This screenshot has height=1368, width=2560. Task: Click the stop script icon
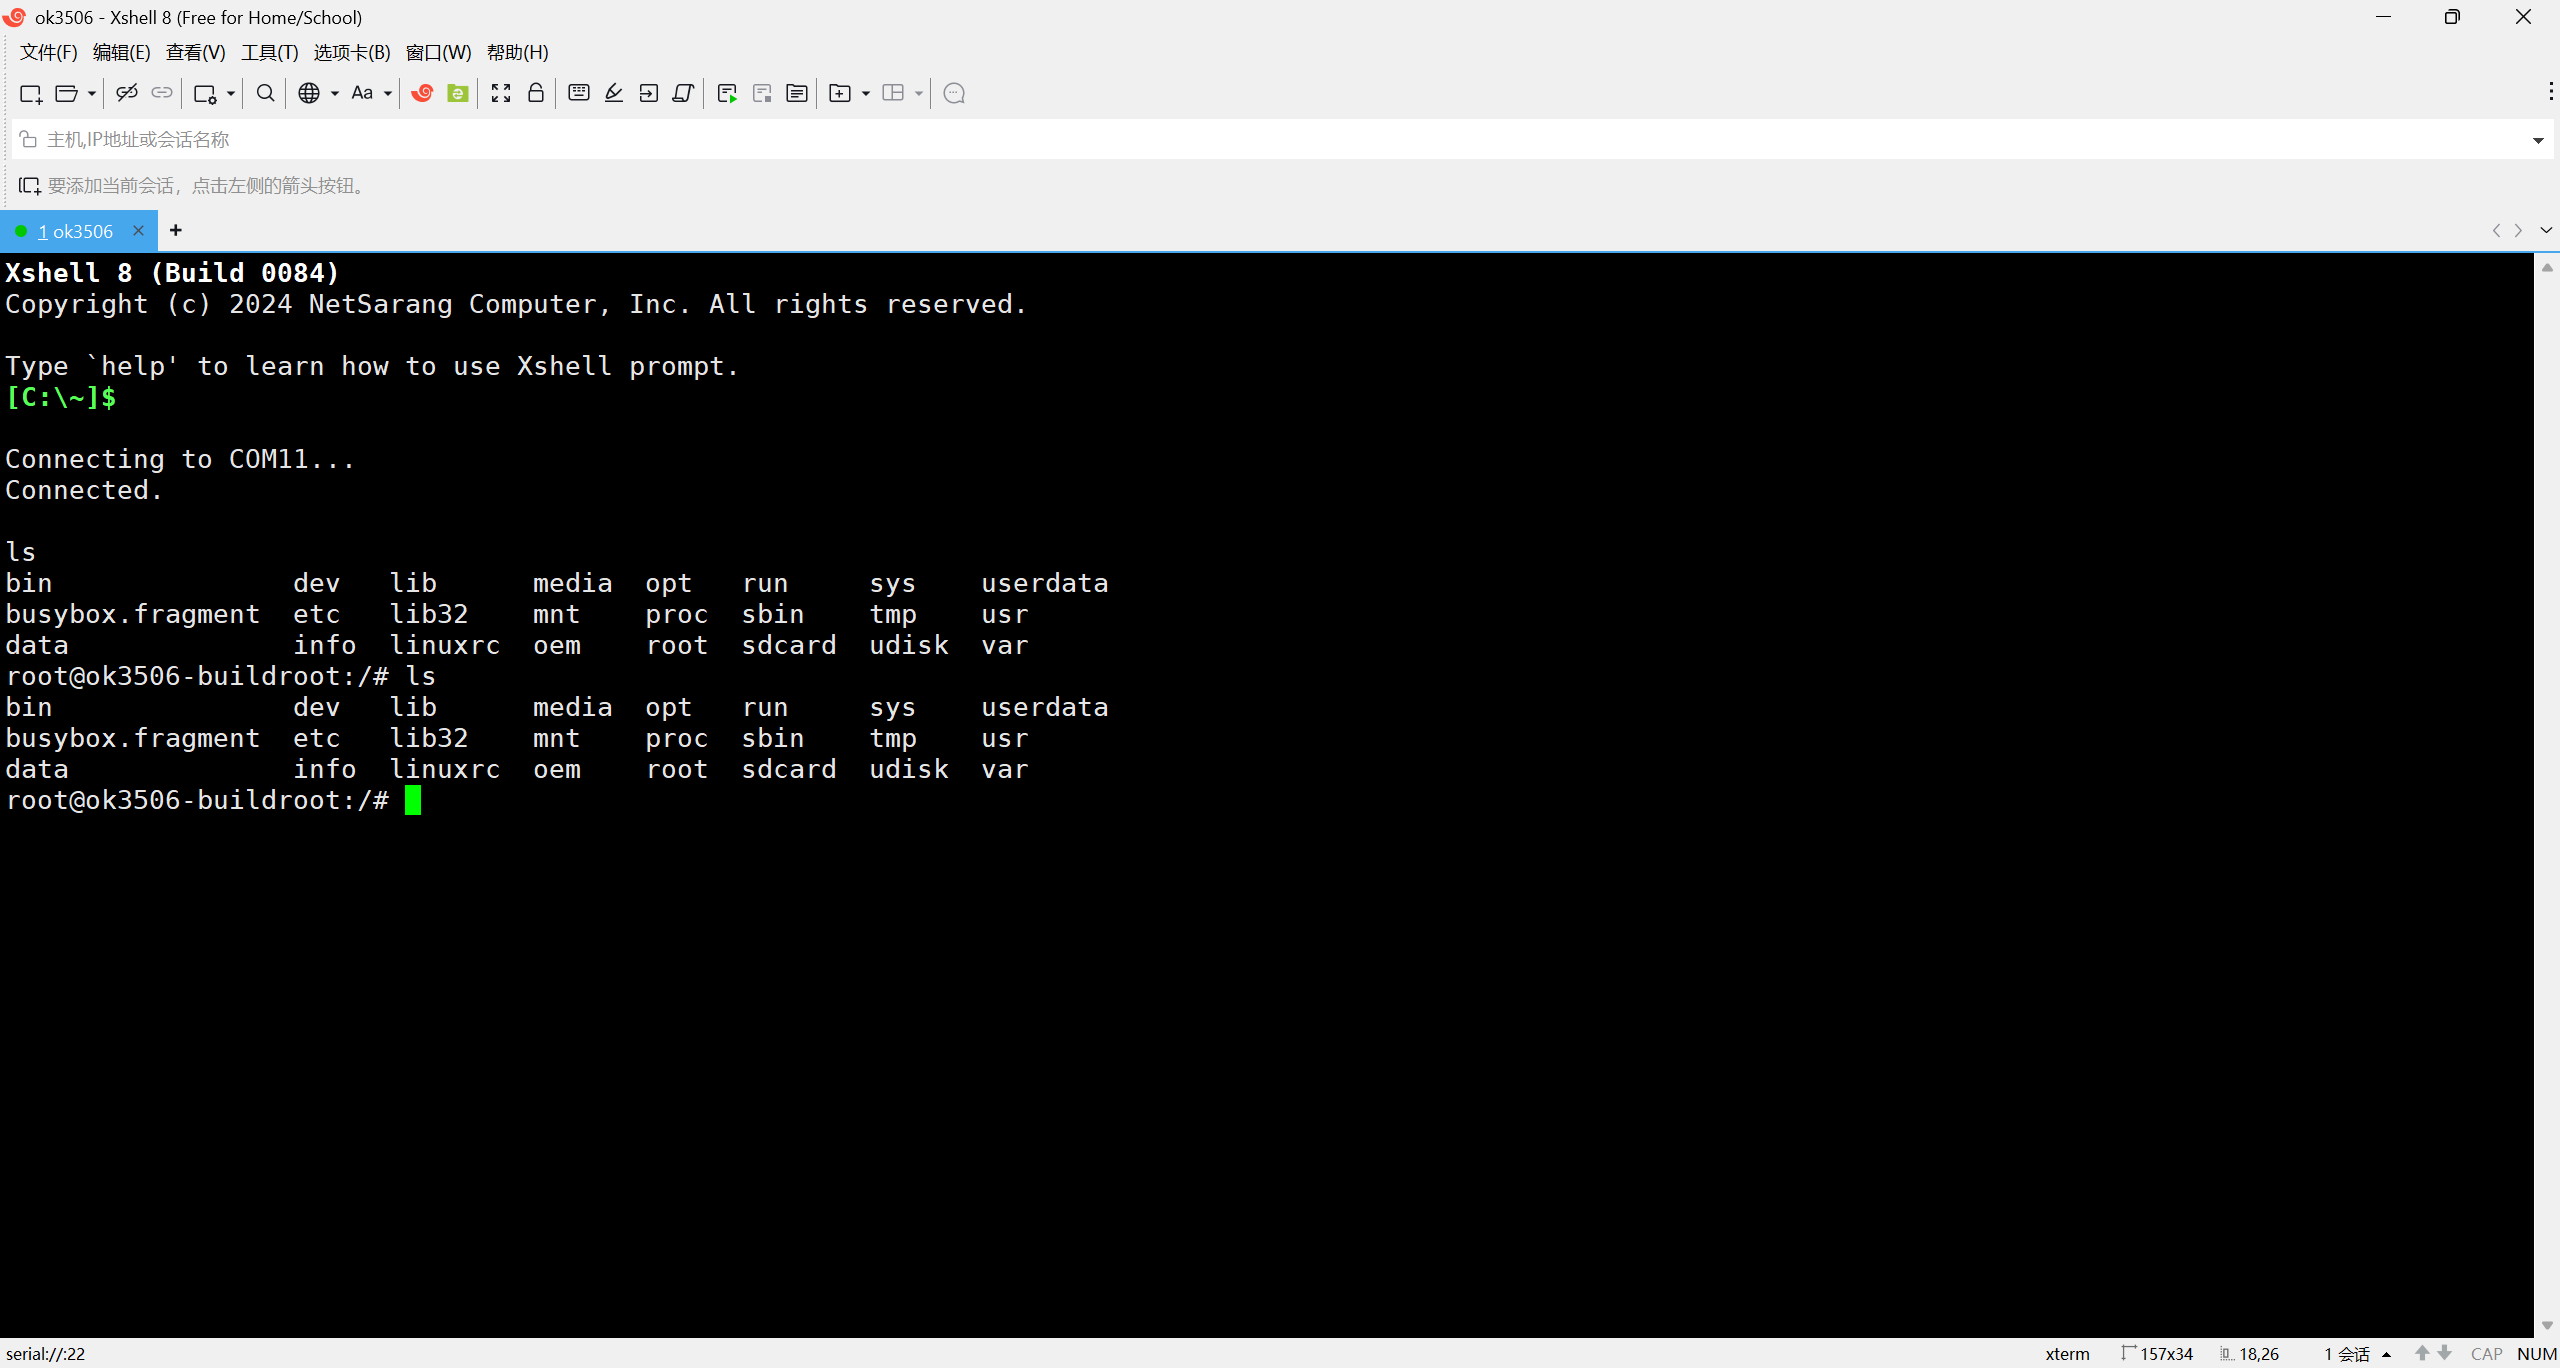[762, 93]
